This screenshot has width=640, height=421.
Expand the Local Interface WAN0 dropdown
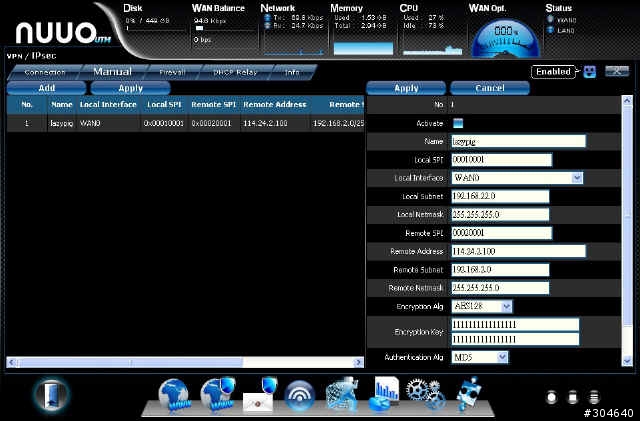pyautogui.click(x=577, y=178)
